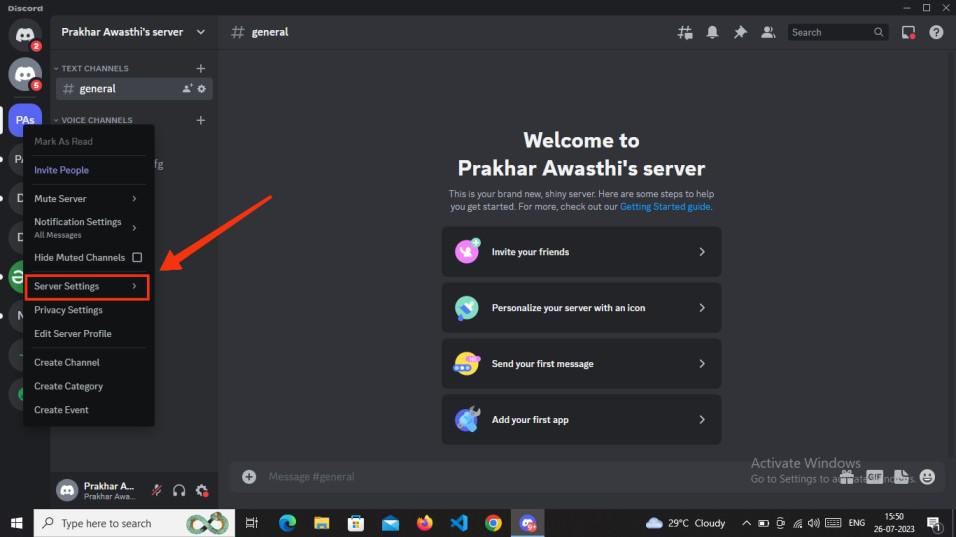Open GIF picker
956x537 pixels.
coord(874,477)
